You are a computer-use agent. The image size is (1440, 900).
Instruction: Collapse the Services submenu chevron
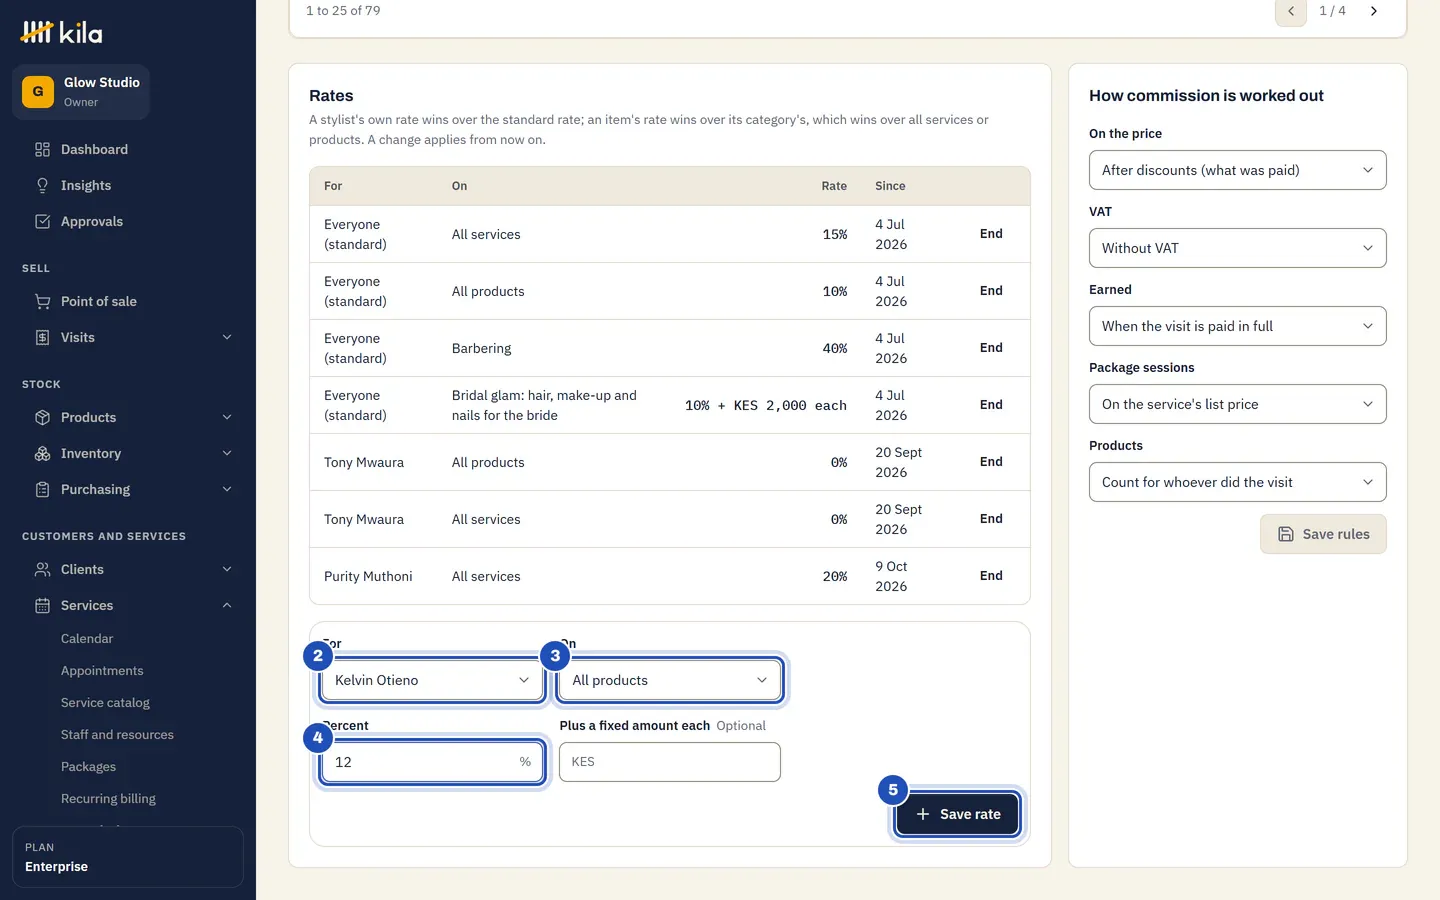point(227,606)
